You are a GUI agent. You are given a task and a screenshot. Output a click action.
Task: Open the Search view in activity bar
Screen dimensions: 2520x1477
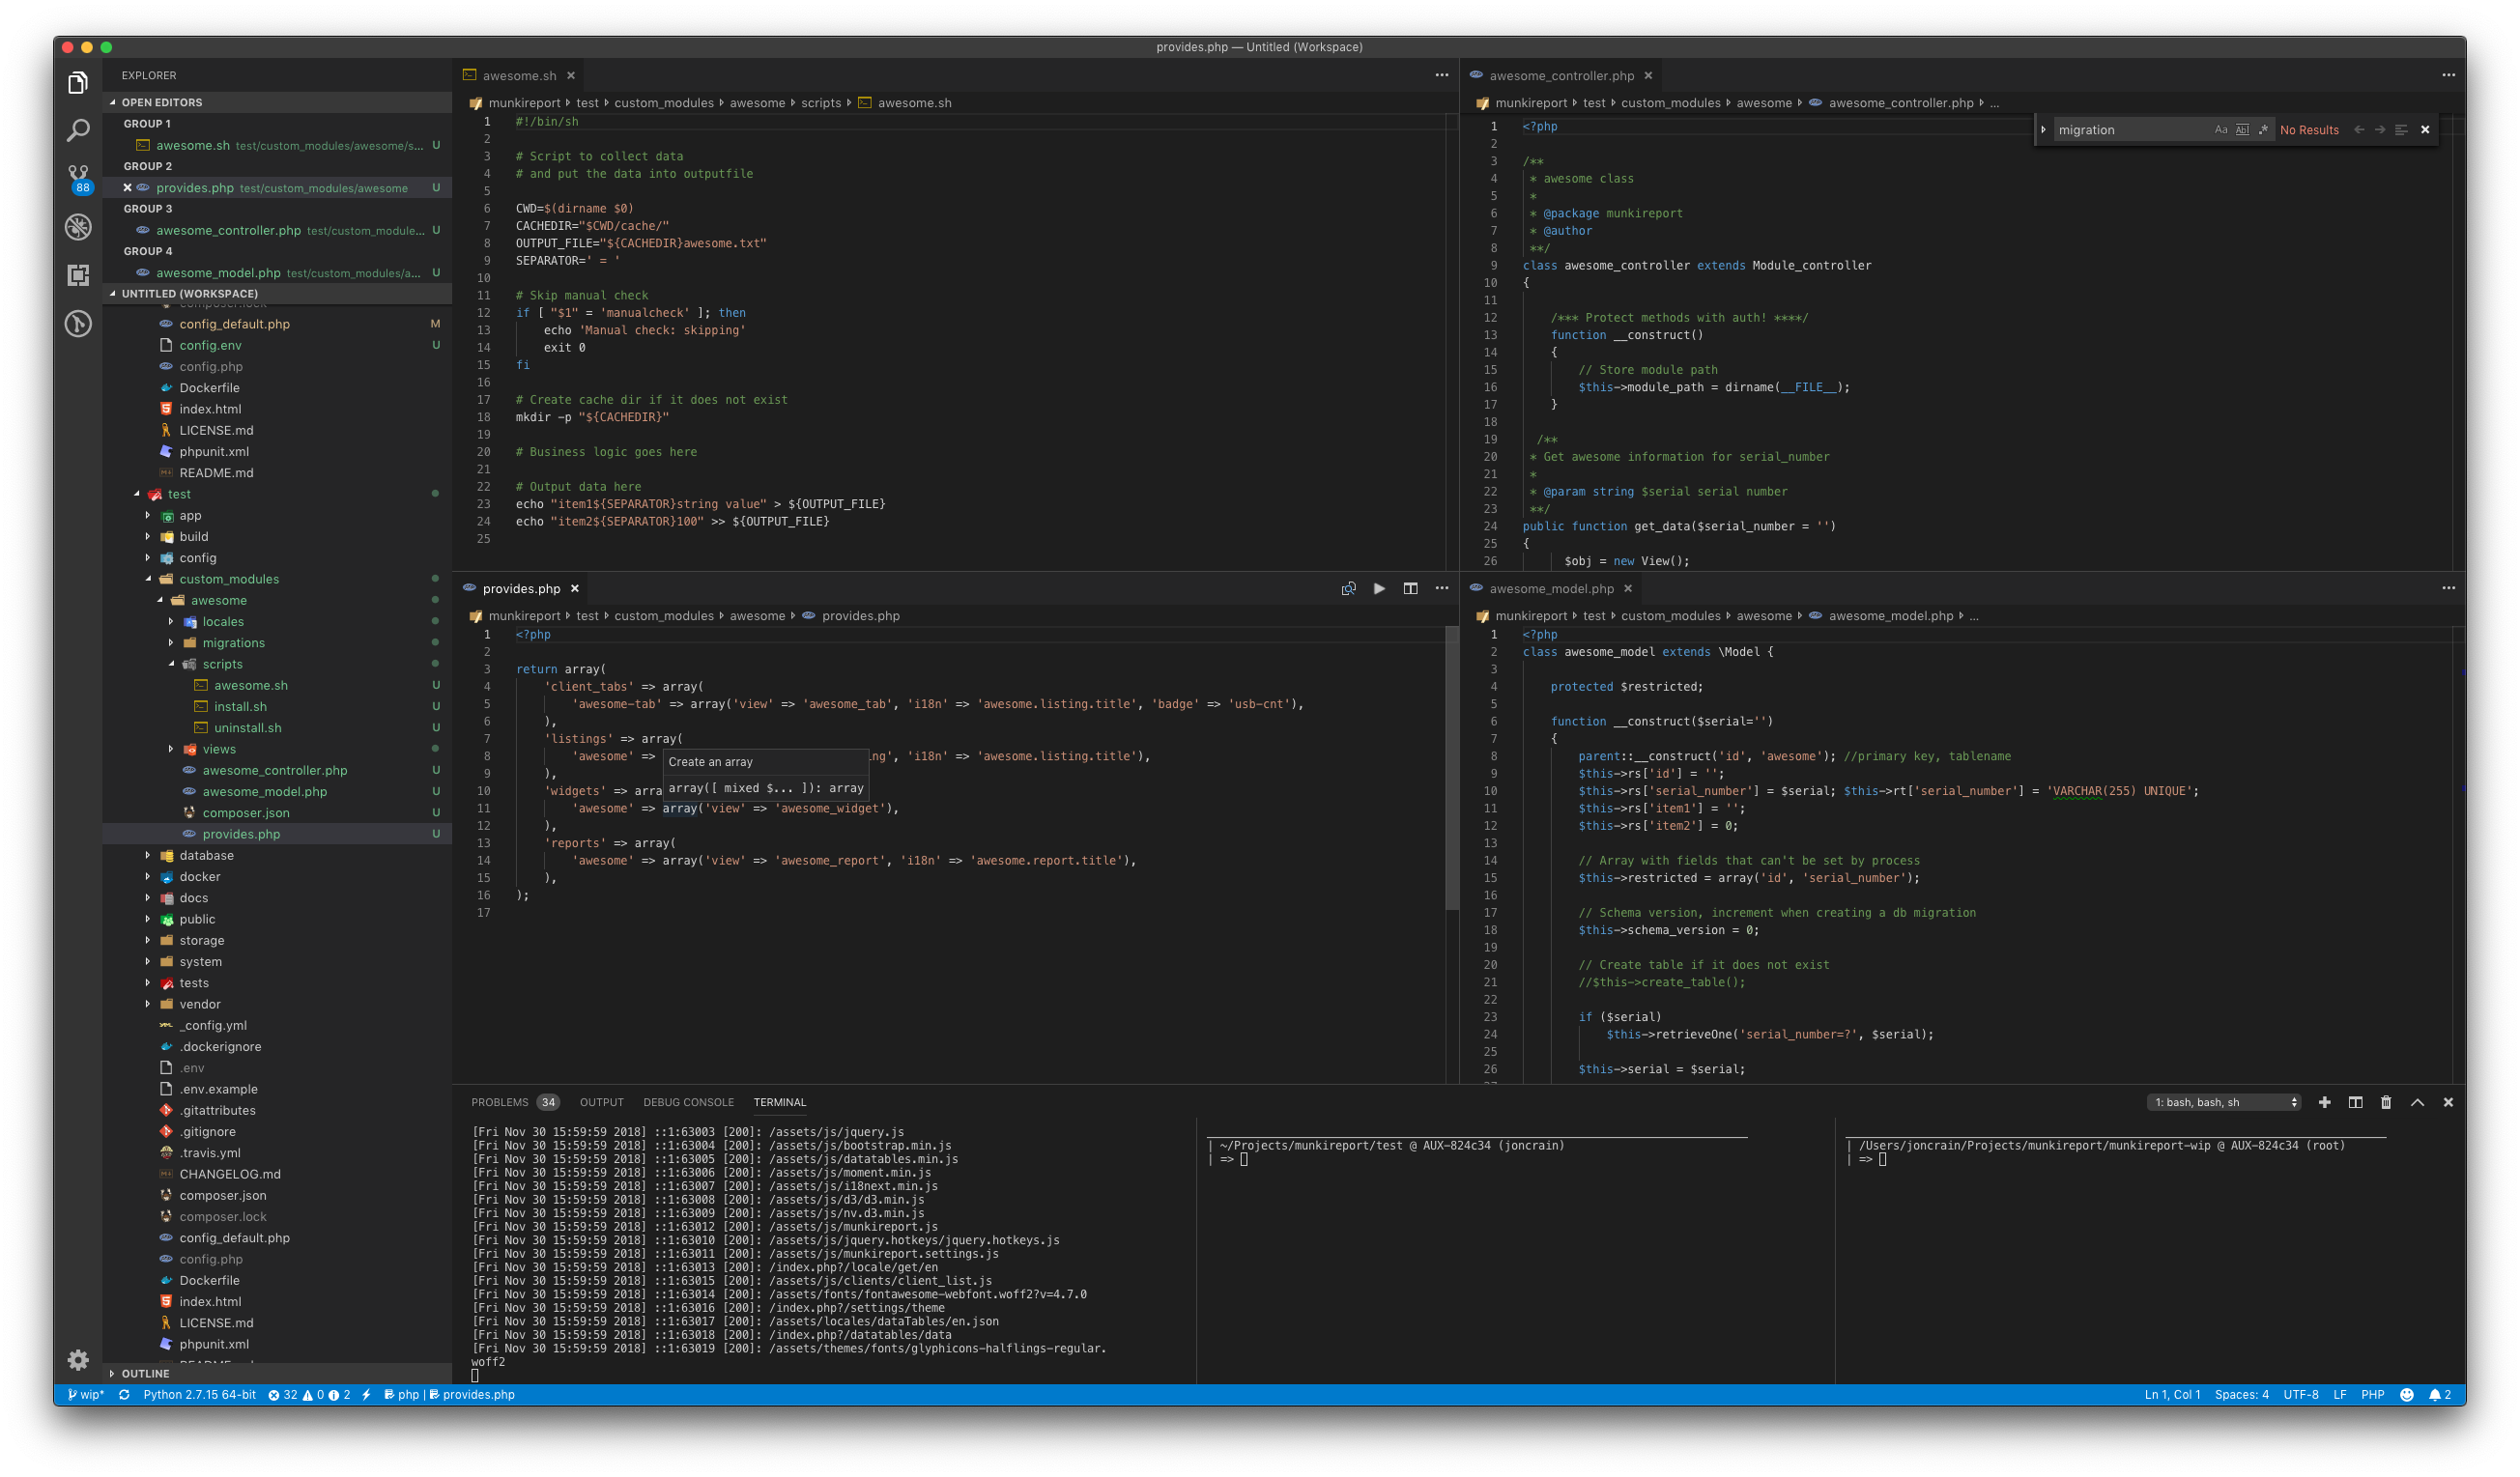tap(78, 130)
